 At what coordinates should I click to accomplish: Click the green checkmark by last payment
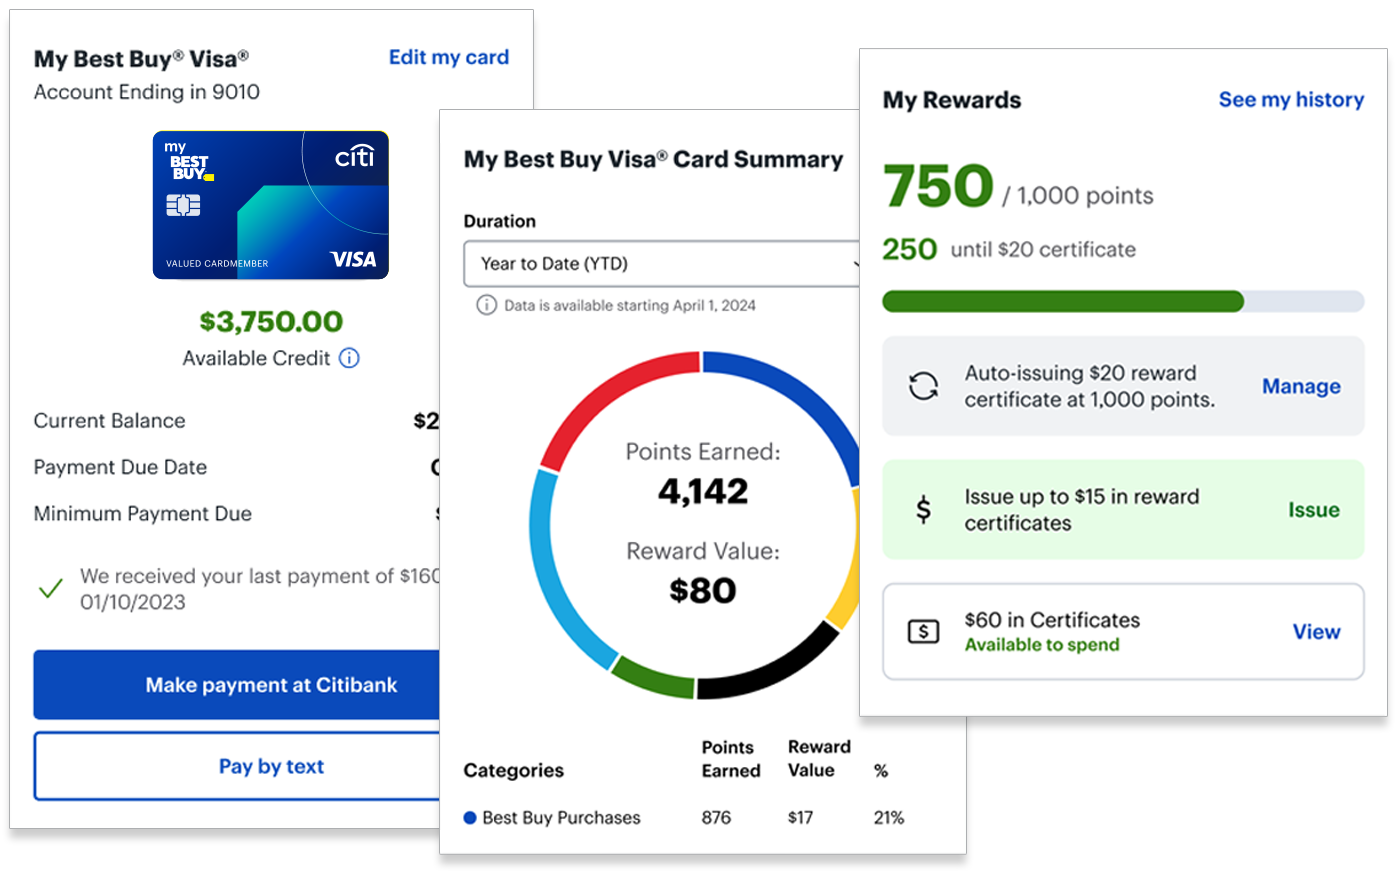pos(50,588)
